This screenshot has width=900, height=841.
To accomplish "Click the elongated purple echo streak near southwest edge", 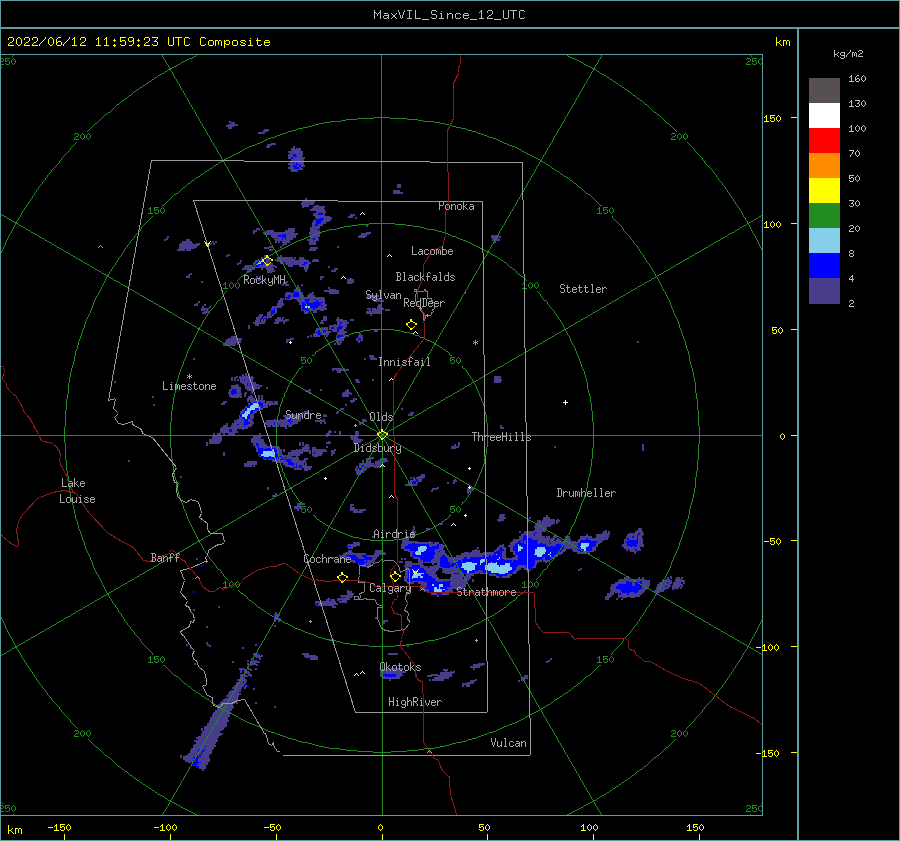I will click(x=221, y=712).
